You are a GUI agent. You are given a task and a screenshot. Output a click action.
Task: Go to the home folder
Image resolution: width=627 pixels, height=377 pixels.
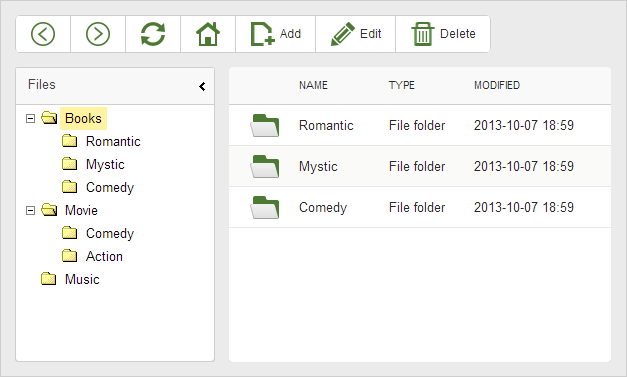(208, 34)
